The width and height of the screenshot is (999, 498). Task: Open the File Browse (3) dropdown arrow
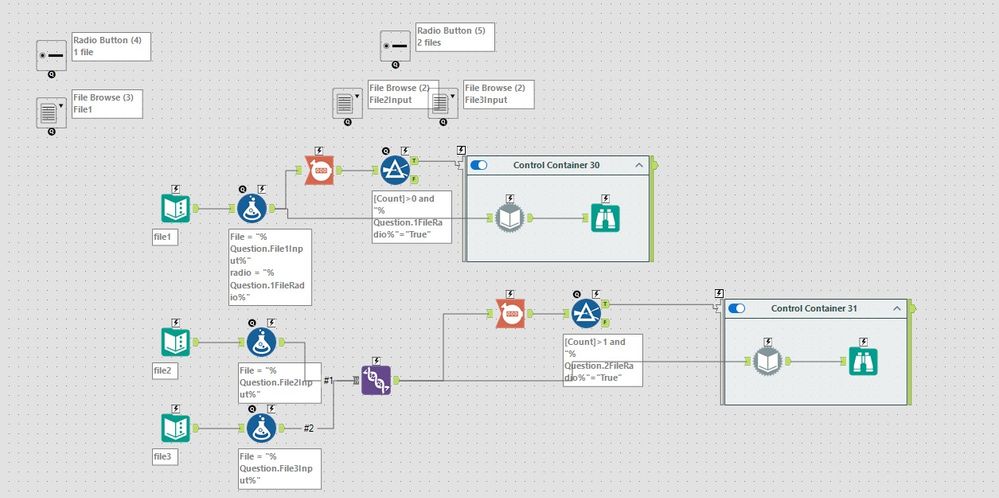(x=61, y=106)
